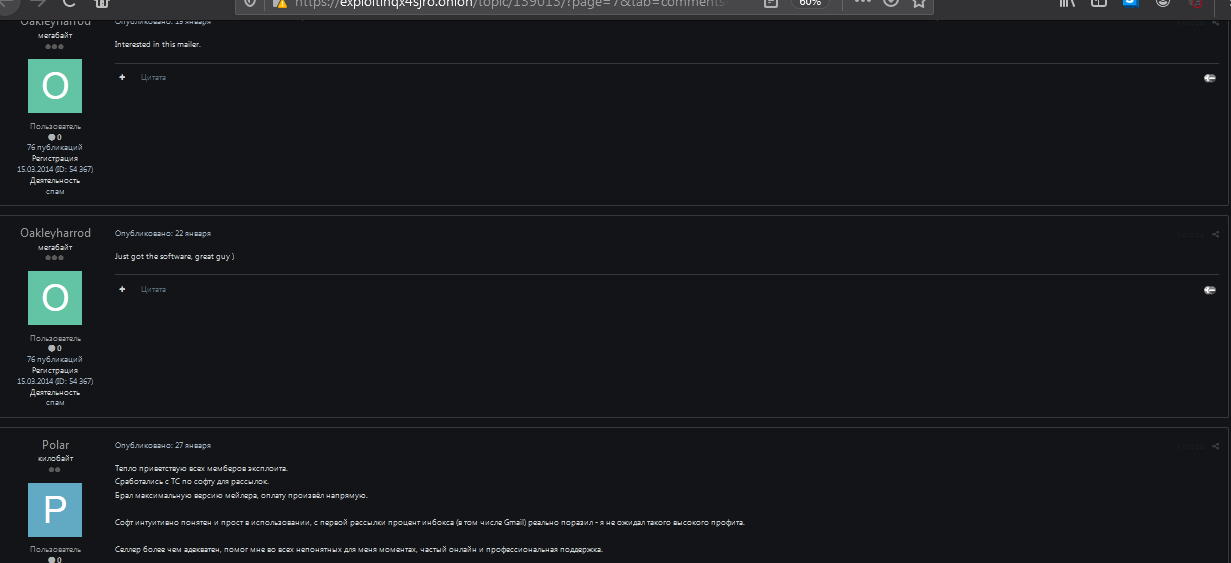
Task: Click '15.03.2014 (ID: 54 367)' beside the 22 января post
Action: [55, 381]
